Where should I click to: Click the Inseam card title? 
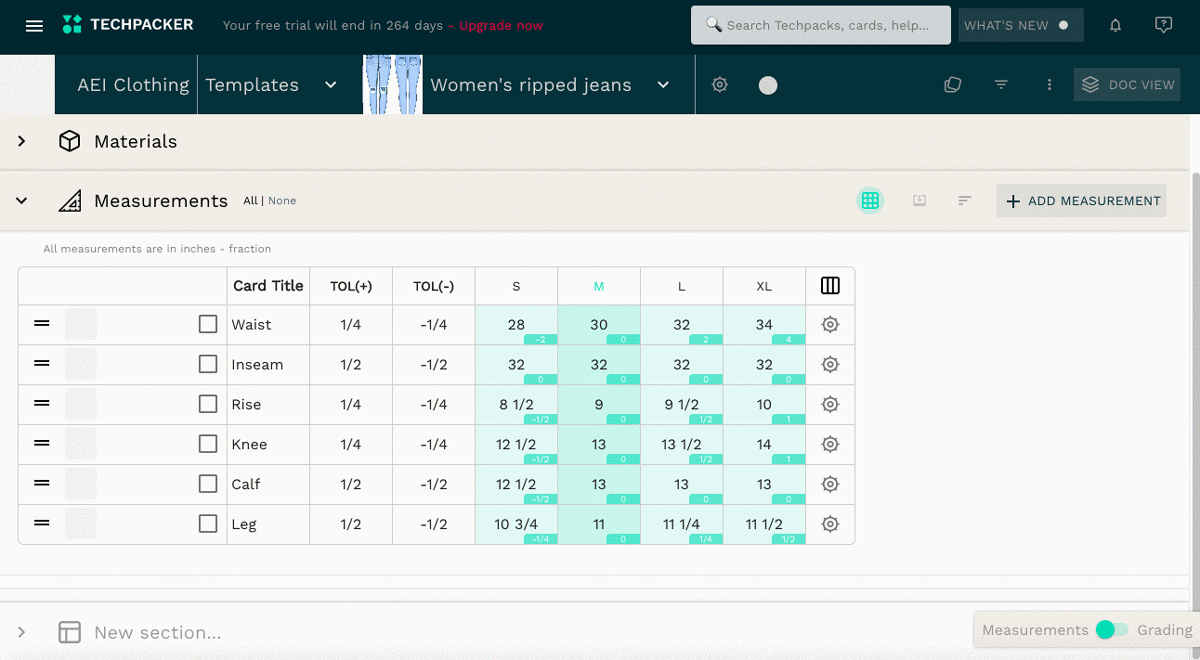(x=257, y=365)
